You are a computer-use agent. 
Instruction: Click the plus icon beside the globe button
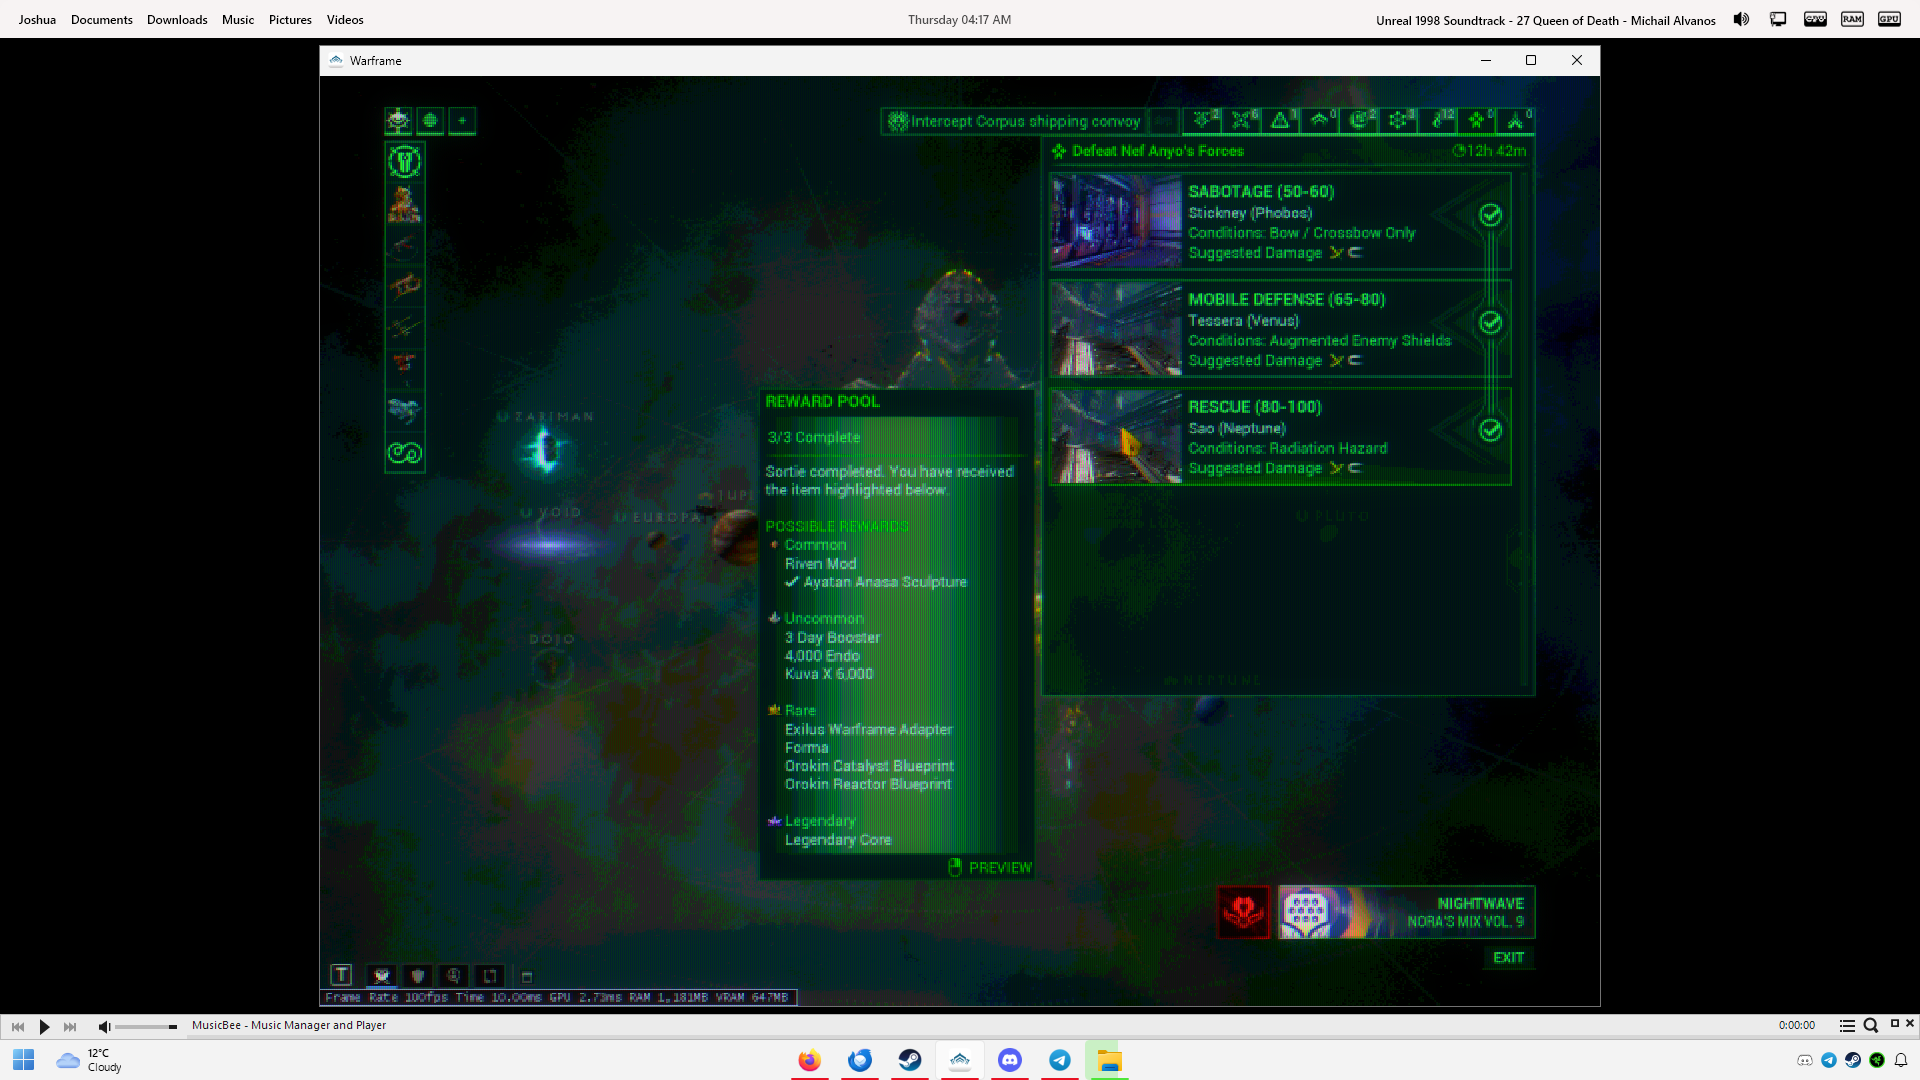coord(462,121)
